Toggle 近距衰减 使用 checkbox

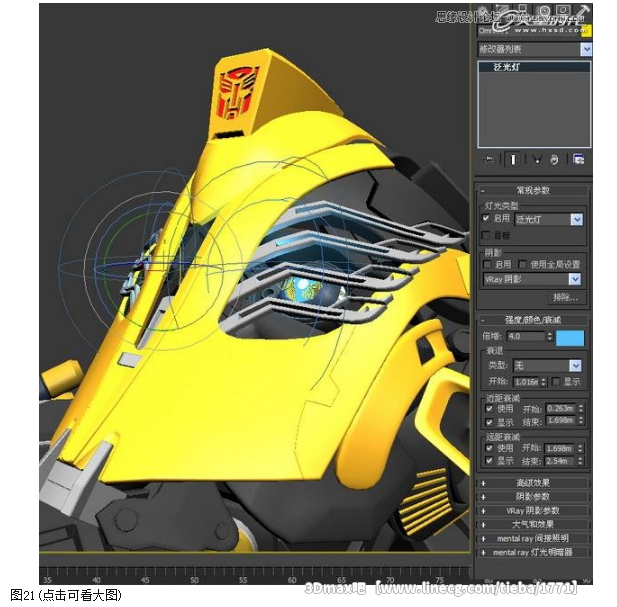[489, 408]
